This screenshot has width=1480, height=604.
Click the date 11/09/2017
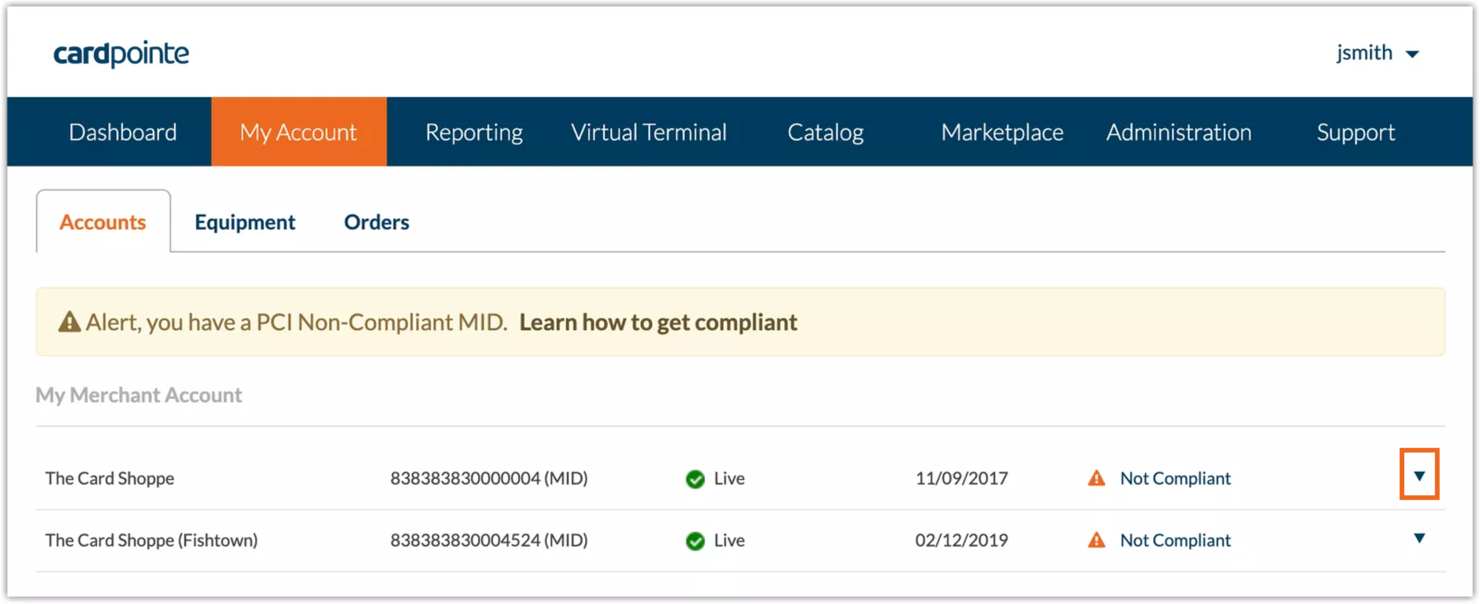click(961, 478)
